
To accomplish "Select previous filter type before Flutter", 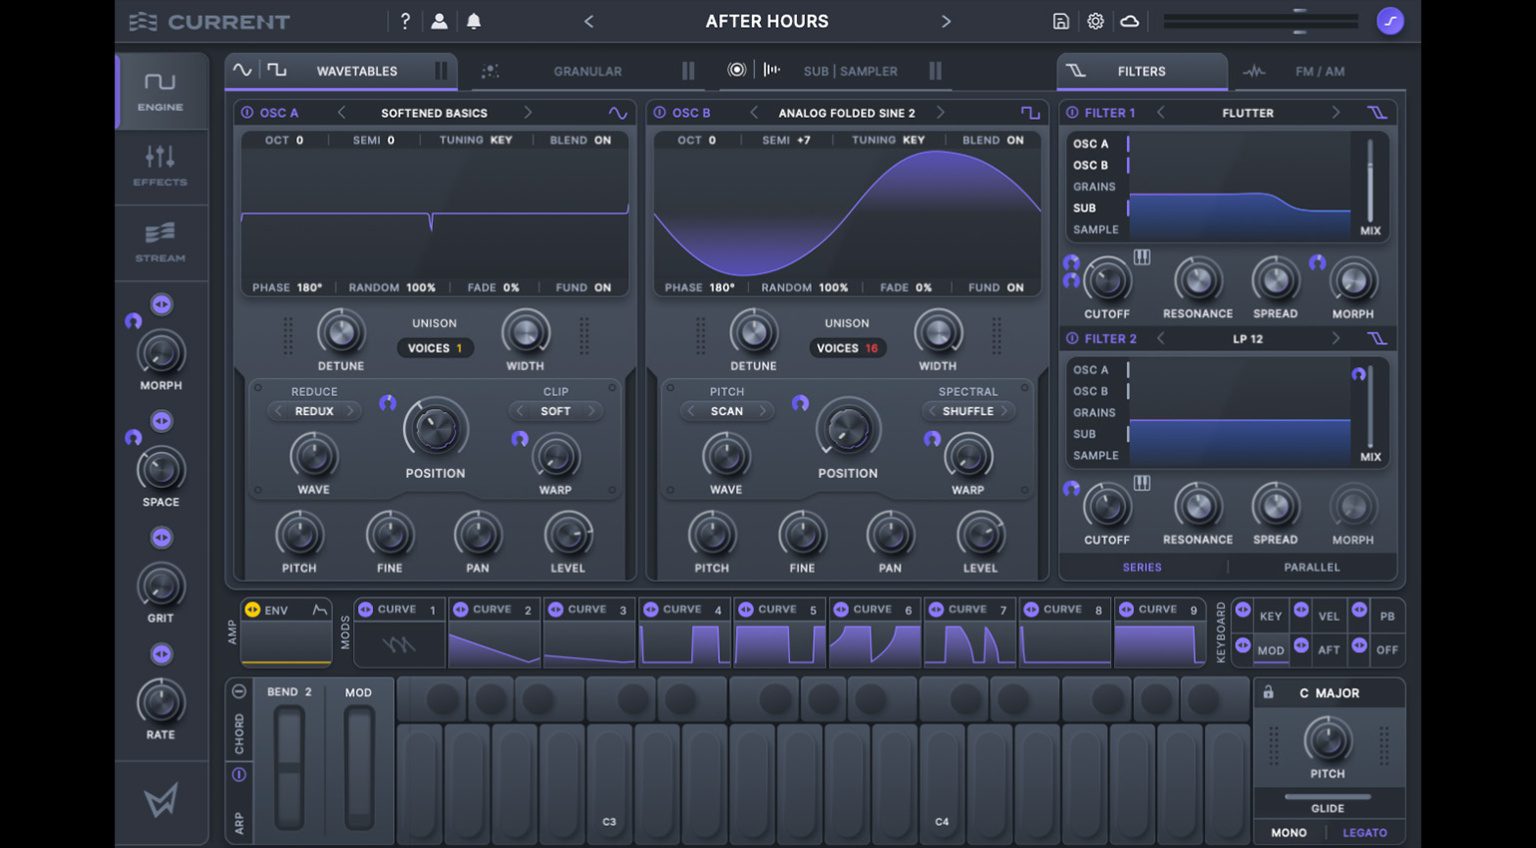I will pyautogui.click(x=1161, y=113).
